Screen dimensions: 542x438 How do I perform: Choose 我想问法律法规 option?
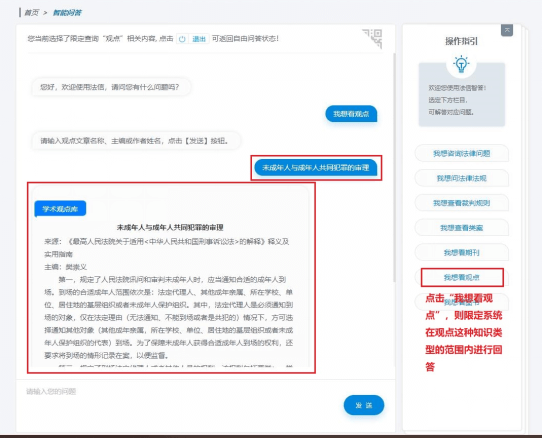tap(461, 178)
